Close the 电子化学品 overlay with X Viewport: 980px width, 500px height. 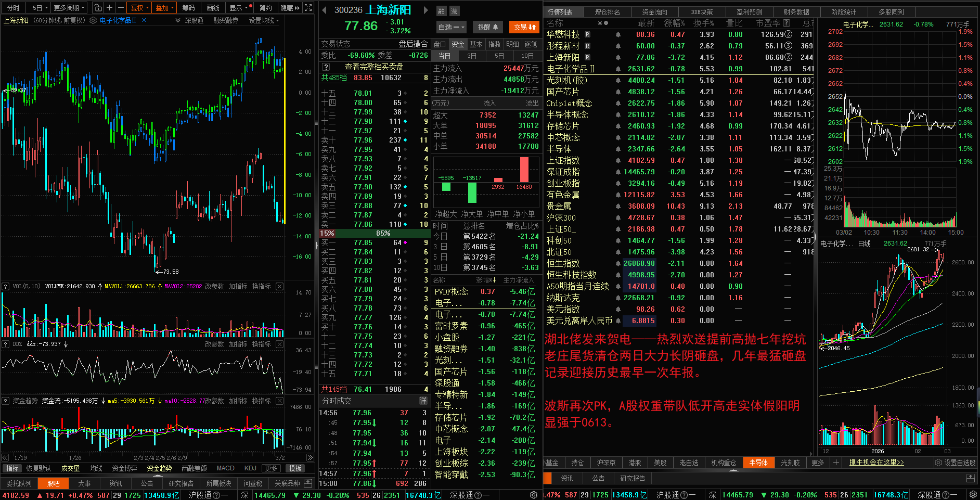click(x=144, y=20)
